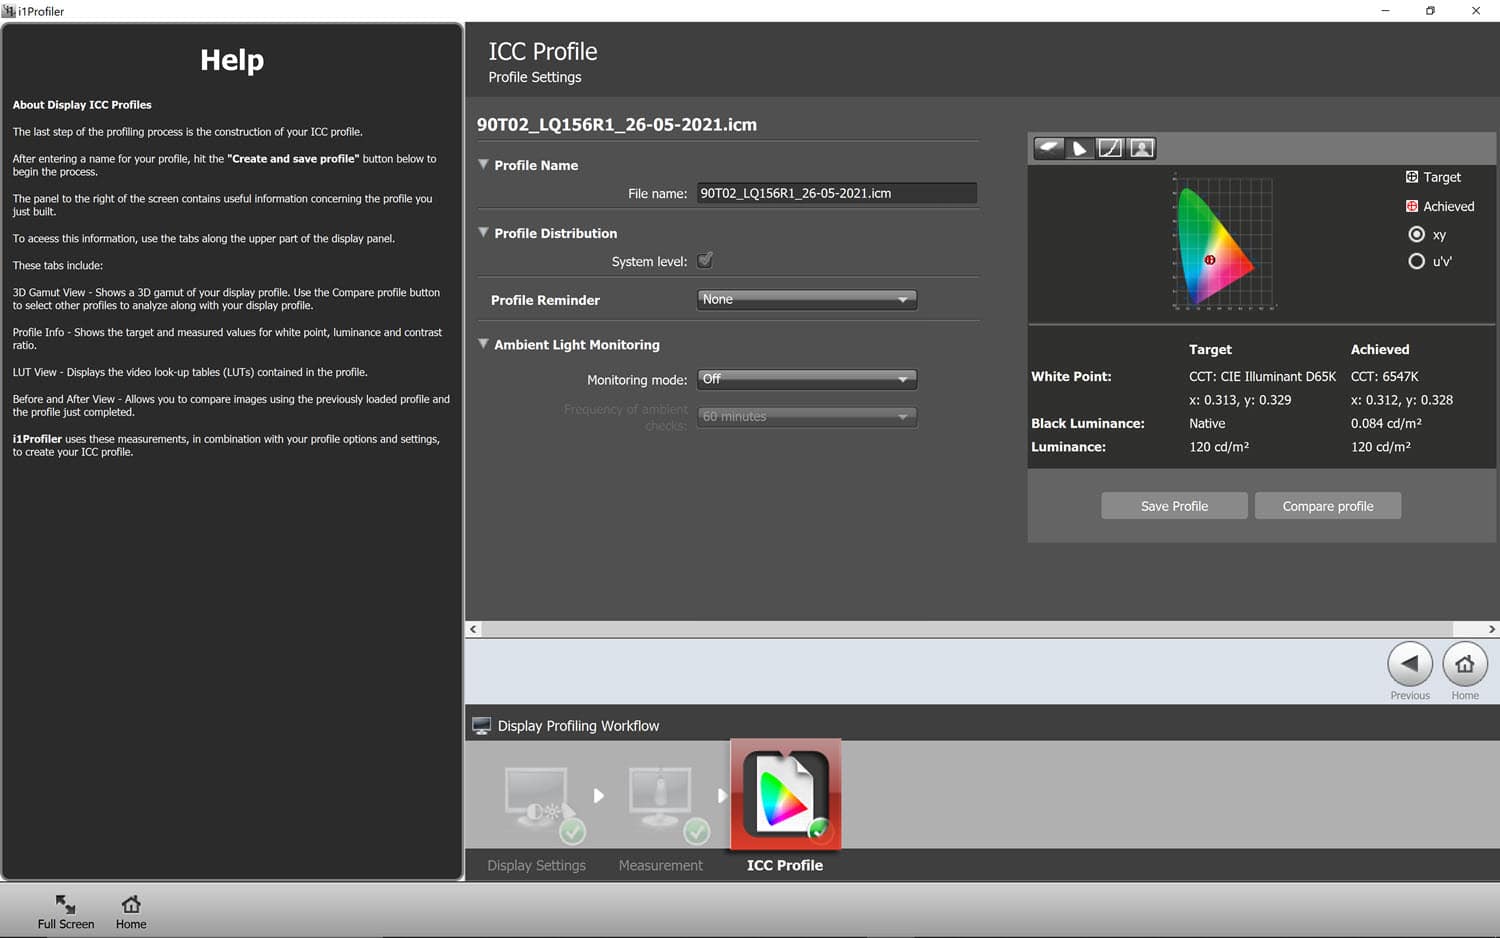1500x938 pixels.
Task: Open the Profile Reminder dropdown
Action: (x=807, y=299)
